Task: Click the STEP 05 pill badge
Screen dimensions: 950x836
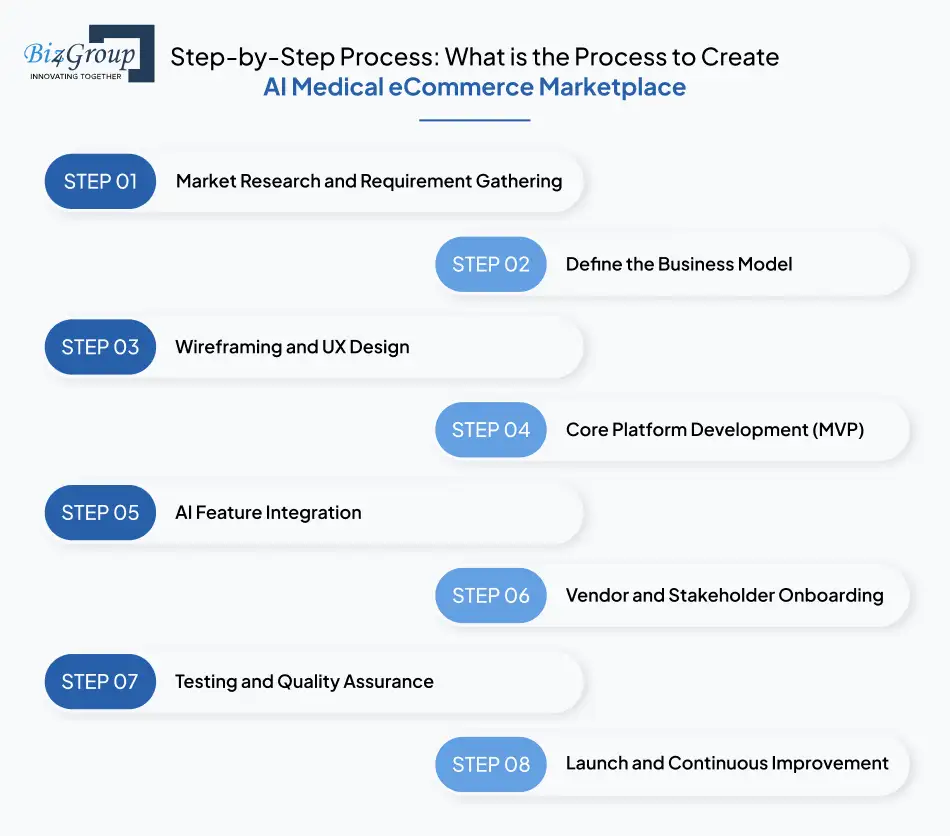Action: [x=101, y=513]
